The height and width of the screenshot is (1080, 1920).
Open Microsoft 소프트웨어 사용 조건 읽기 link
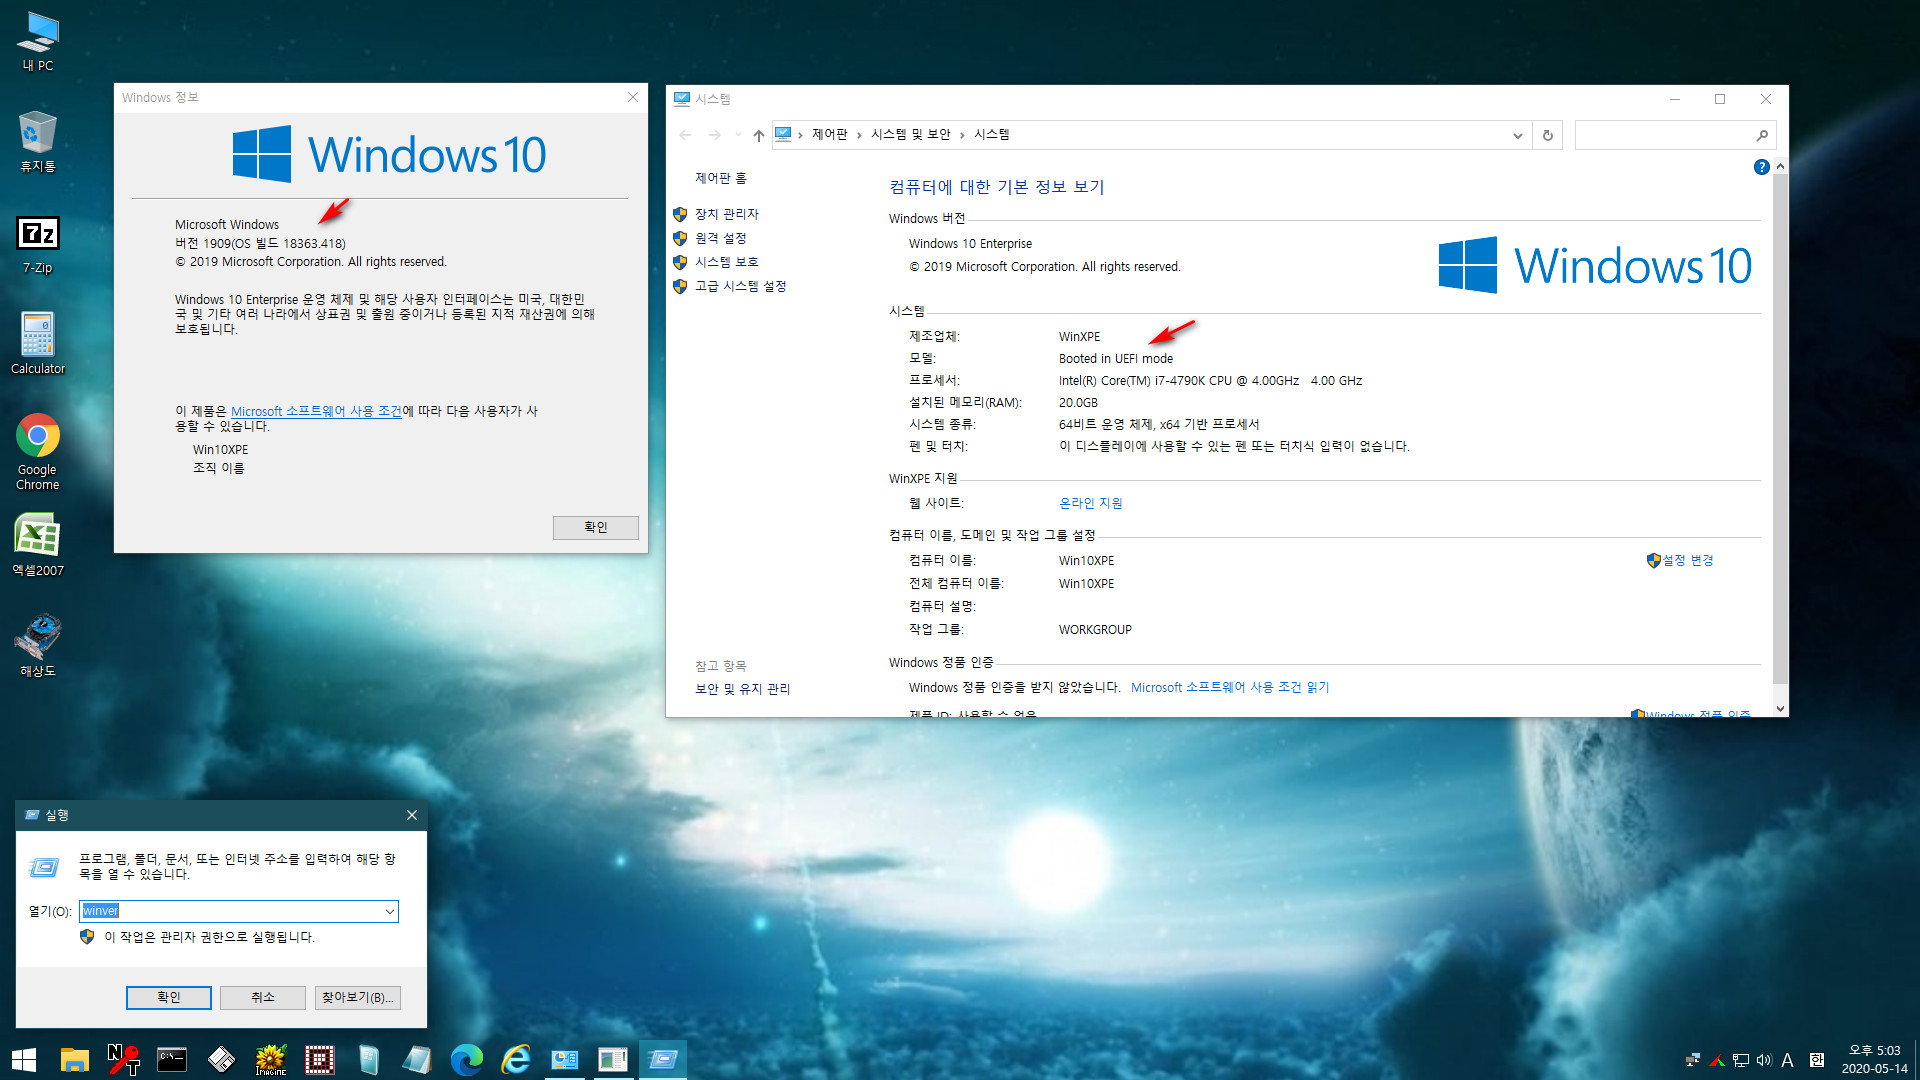pyautogui.click(x=1230, y=687)
